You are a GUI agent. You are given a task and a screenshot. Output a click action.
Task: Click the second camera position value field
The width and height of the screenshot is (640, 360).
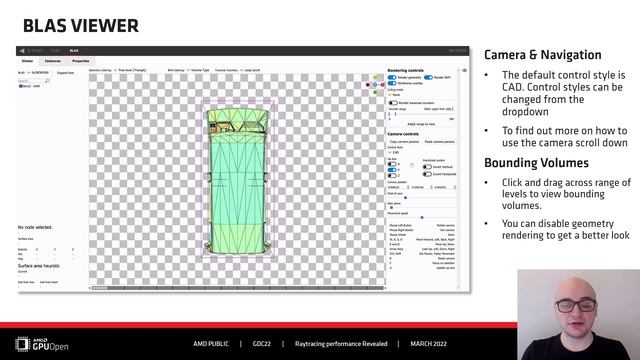421,187
